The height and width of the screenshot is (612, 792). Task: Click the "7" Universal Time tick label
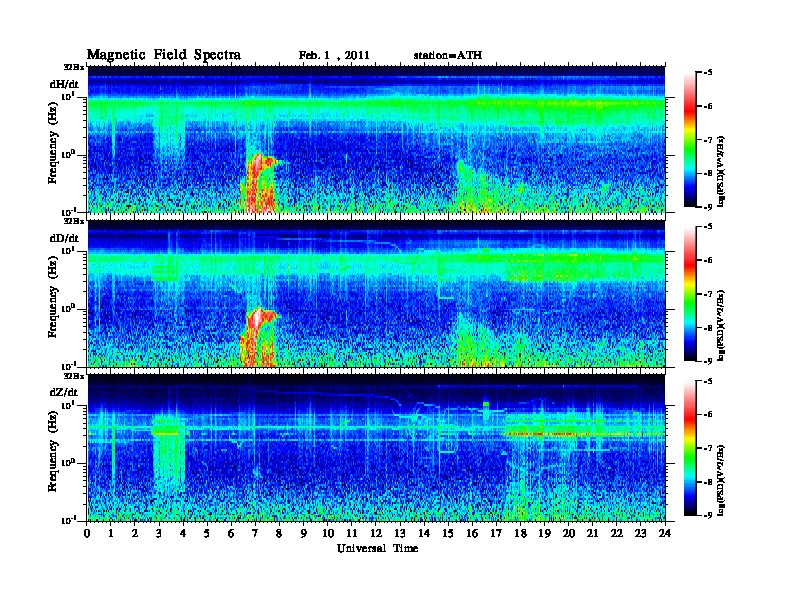pyautogui.click(x=256, y=534)
